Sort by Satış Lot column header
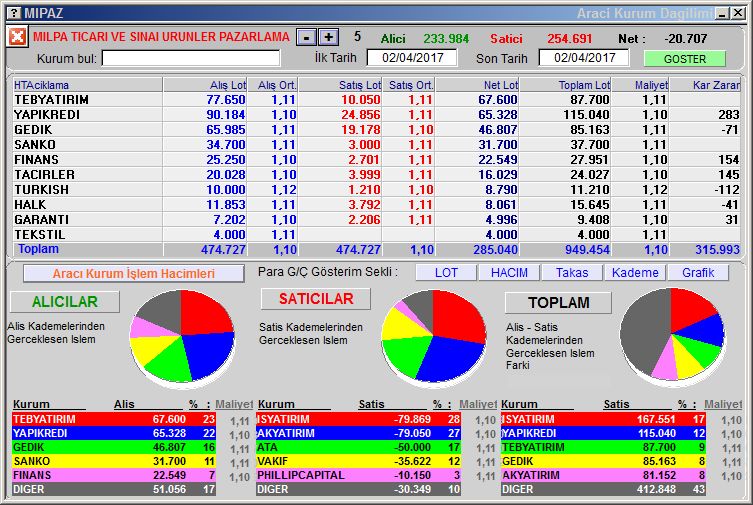753x505 pixels. click(x=340, y=85)
